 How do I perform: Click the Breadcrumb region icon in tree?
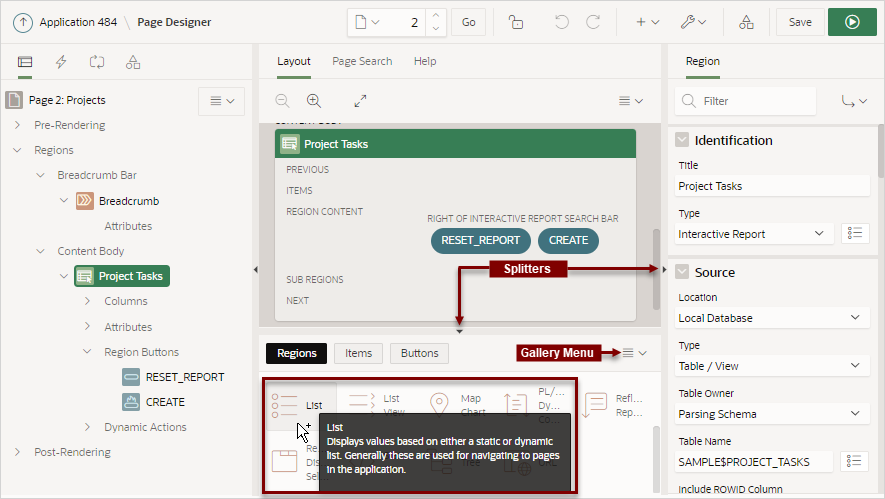coord(85,200)
